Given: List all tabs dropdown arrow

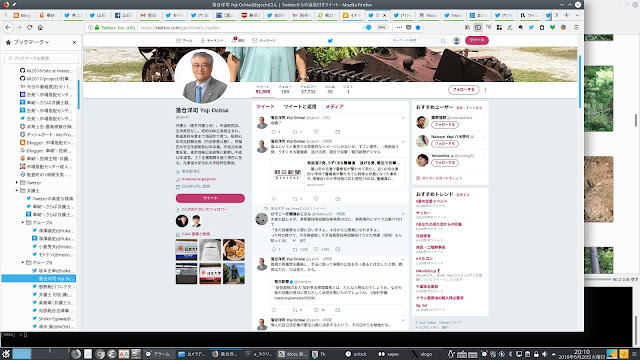Looking at the screenshot, I should [x=577, y=15].
